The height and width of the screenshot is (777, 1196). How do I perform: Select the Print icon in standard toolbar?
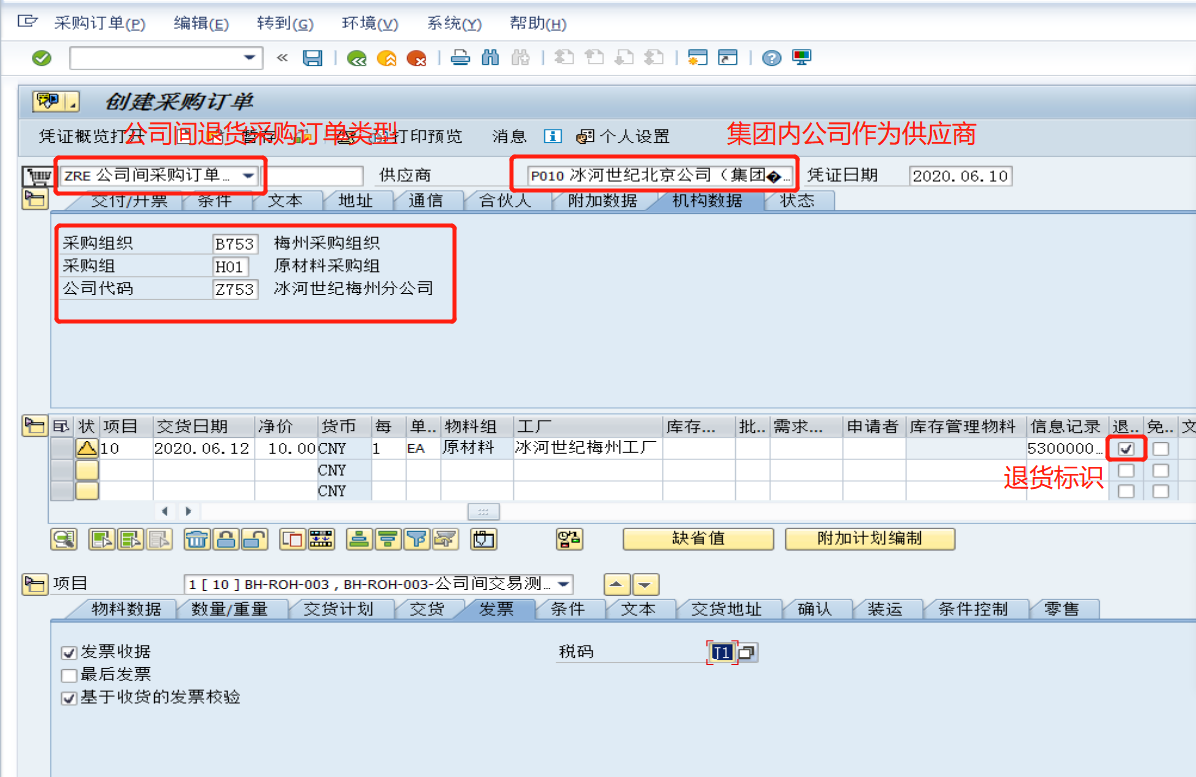click(x=459, y=57)
